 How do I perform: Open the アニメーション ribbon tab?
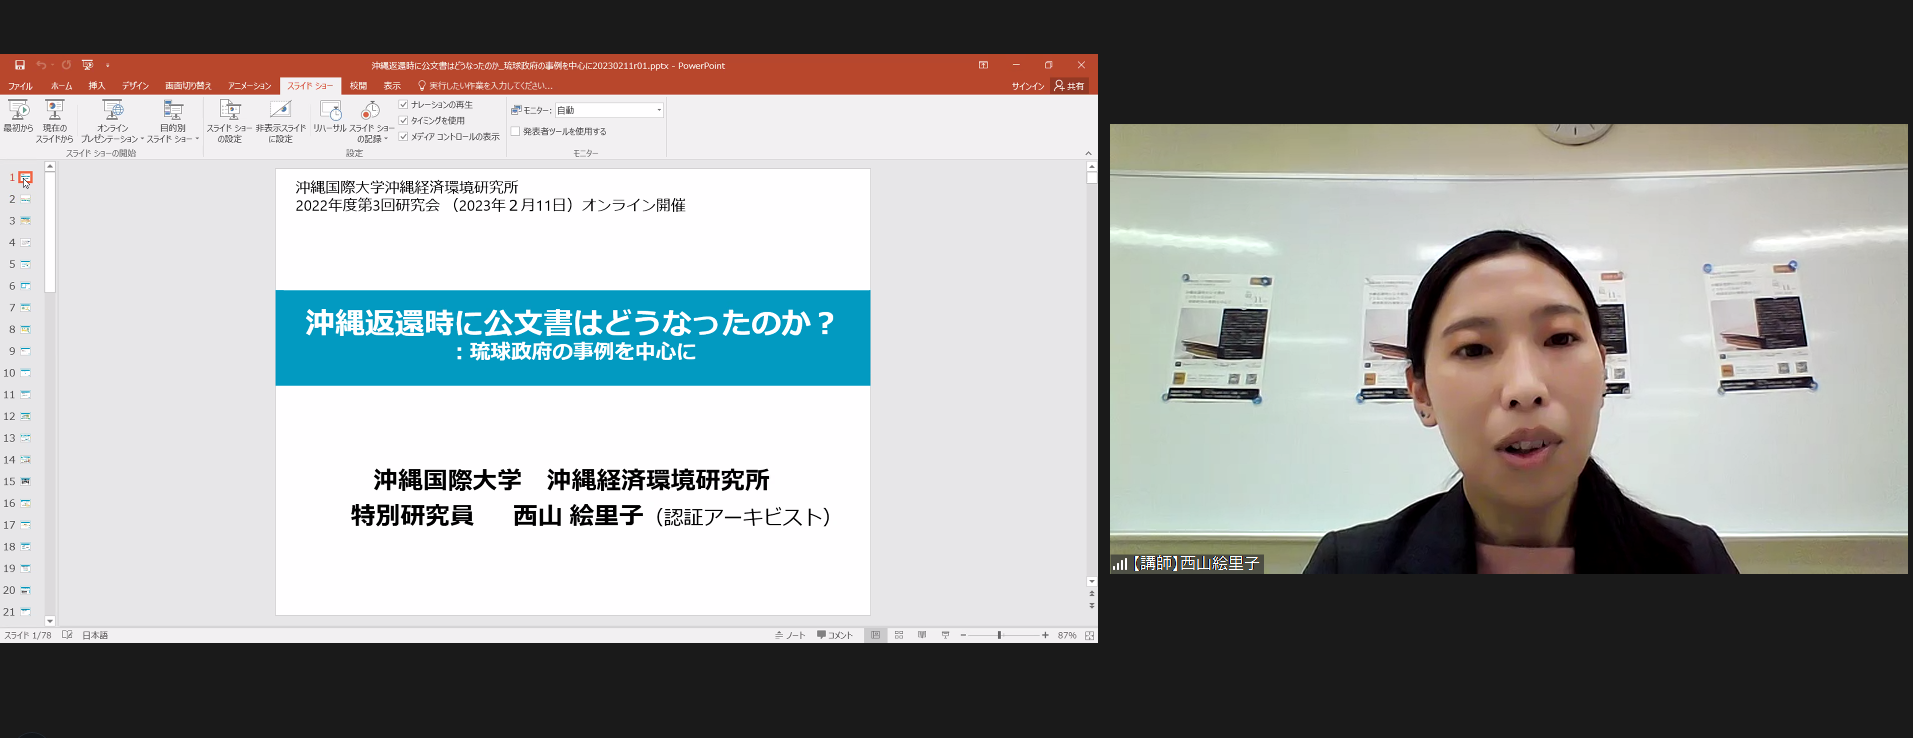coord(249,86)
